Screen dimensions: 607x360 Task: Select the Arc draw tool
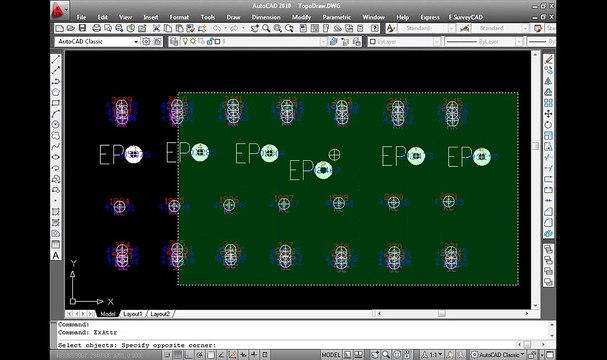[56, 113]
